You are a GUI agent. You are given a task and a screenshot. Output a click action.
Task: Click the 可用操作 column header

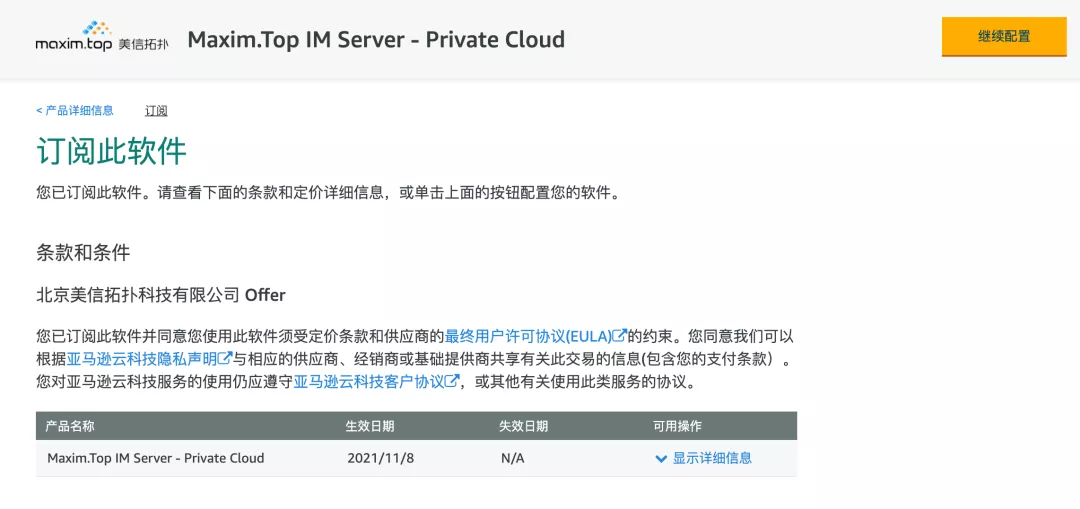click(677, 426)
